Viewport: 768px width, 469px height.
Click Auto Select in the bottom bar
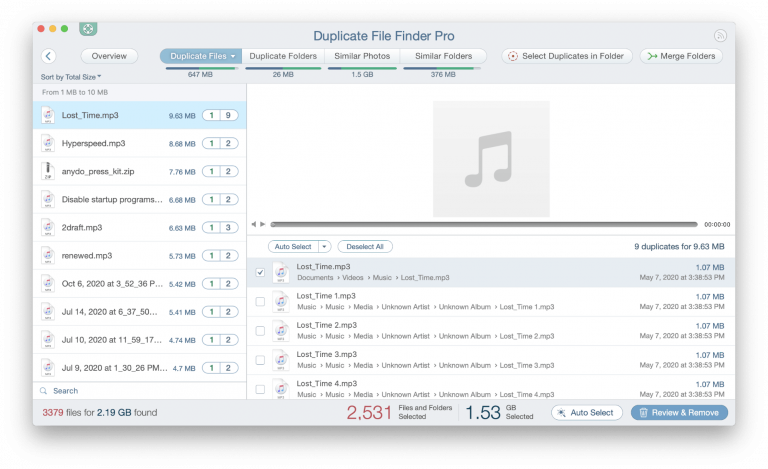tap(587, 413)
